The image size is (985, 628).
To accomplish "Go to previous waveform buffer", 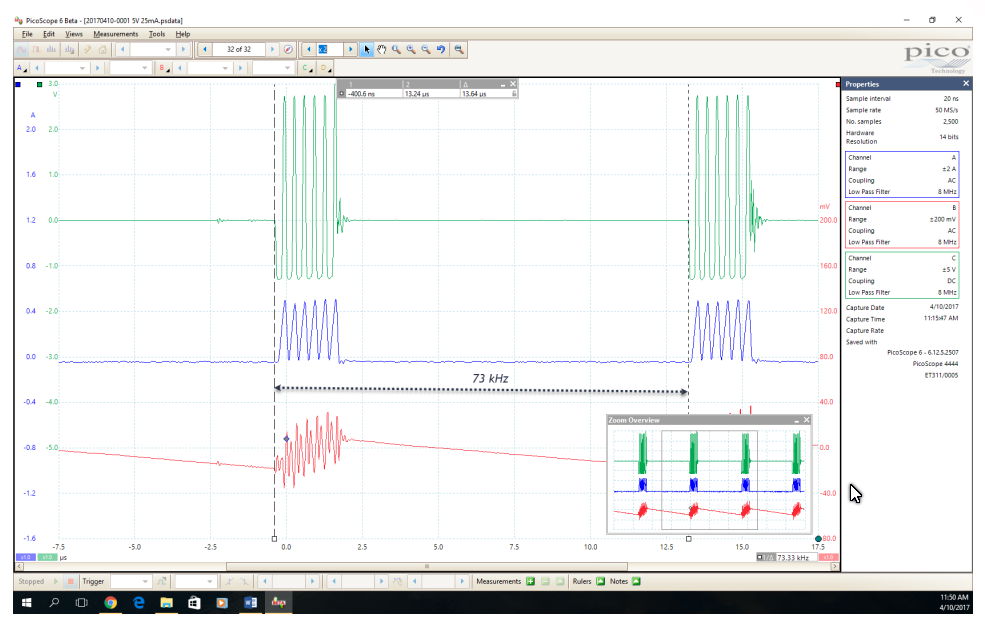I will pos(205,49).
